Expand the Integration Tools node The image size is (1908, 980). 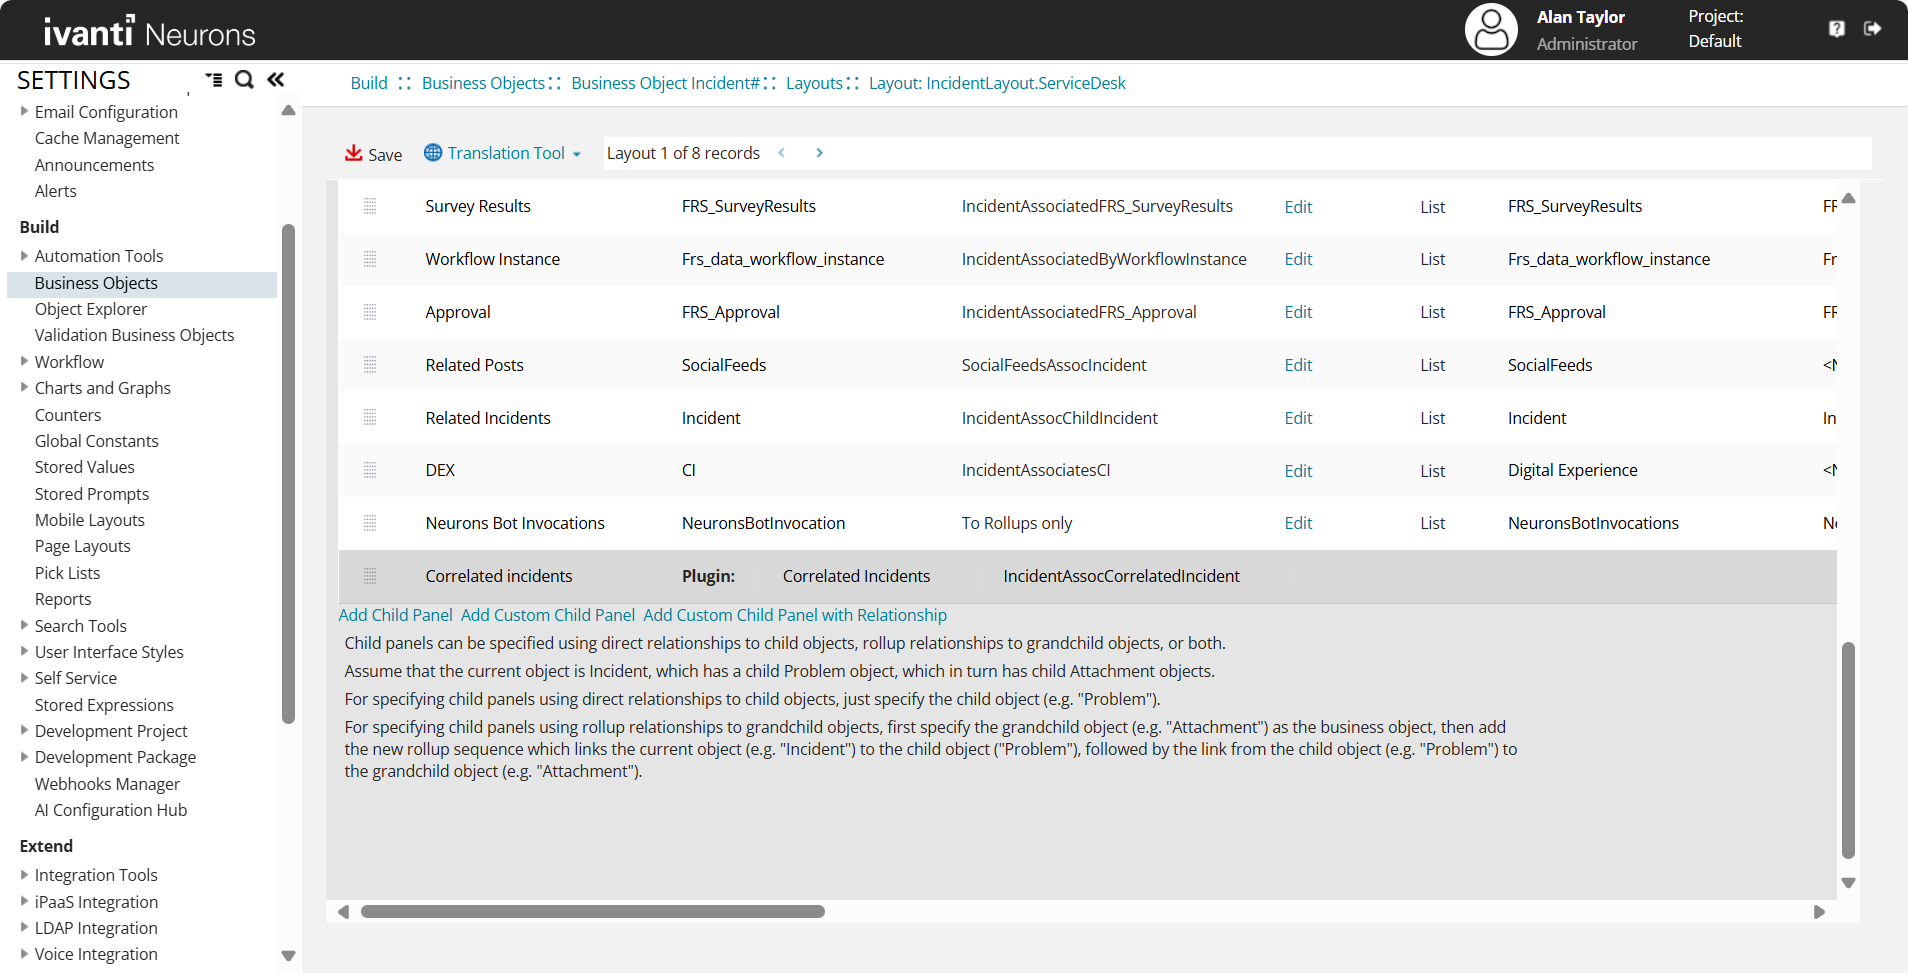(x=24, y=875)
